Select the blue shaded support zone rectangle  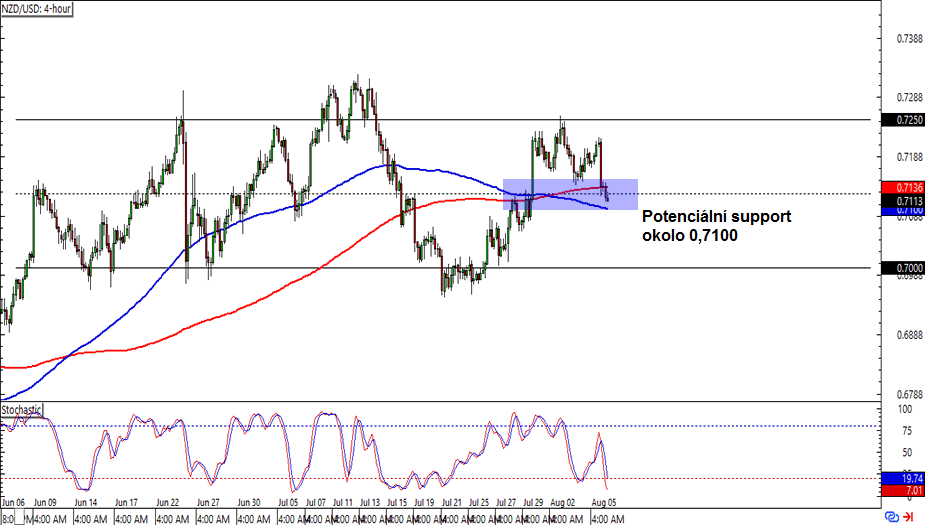pyautogui.click(x=570, y=194)
